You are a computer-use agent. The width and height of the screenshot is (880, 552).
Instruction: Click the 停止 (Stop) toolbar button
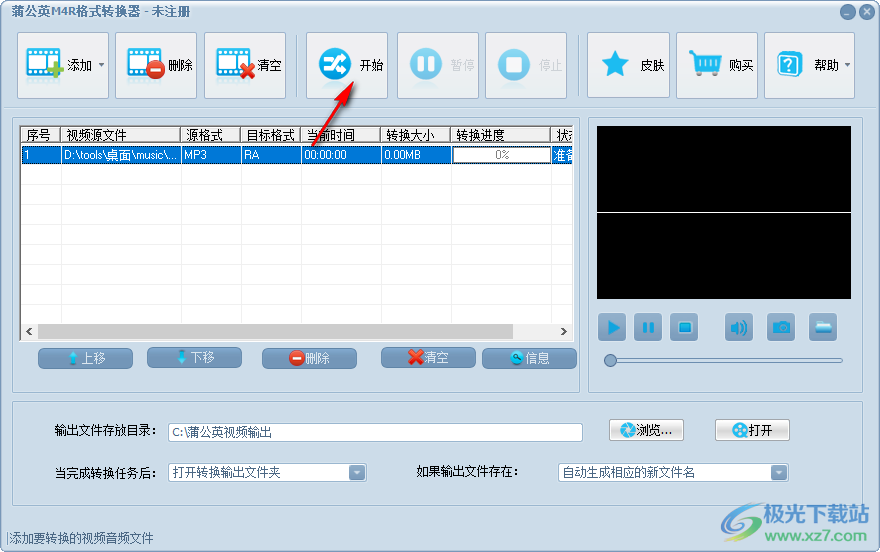526,65
